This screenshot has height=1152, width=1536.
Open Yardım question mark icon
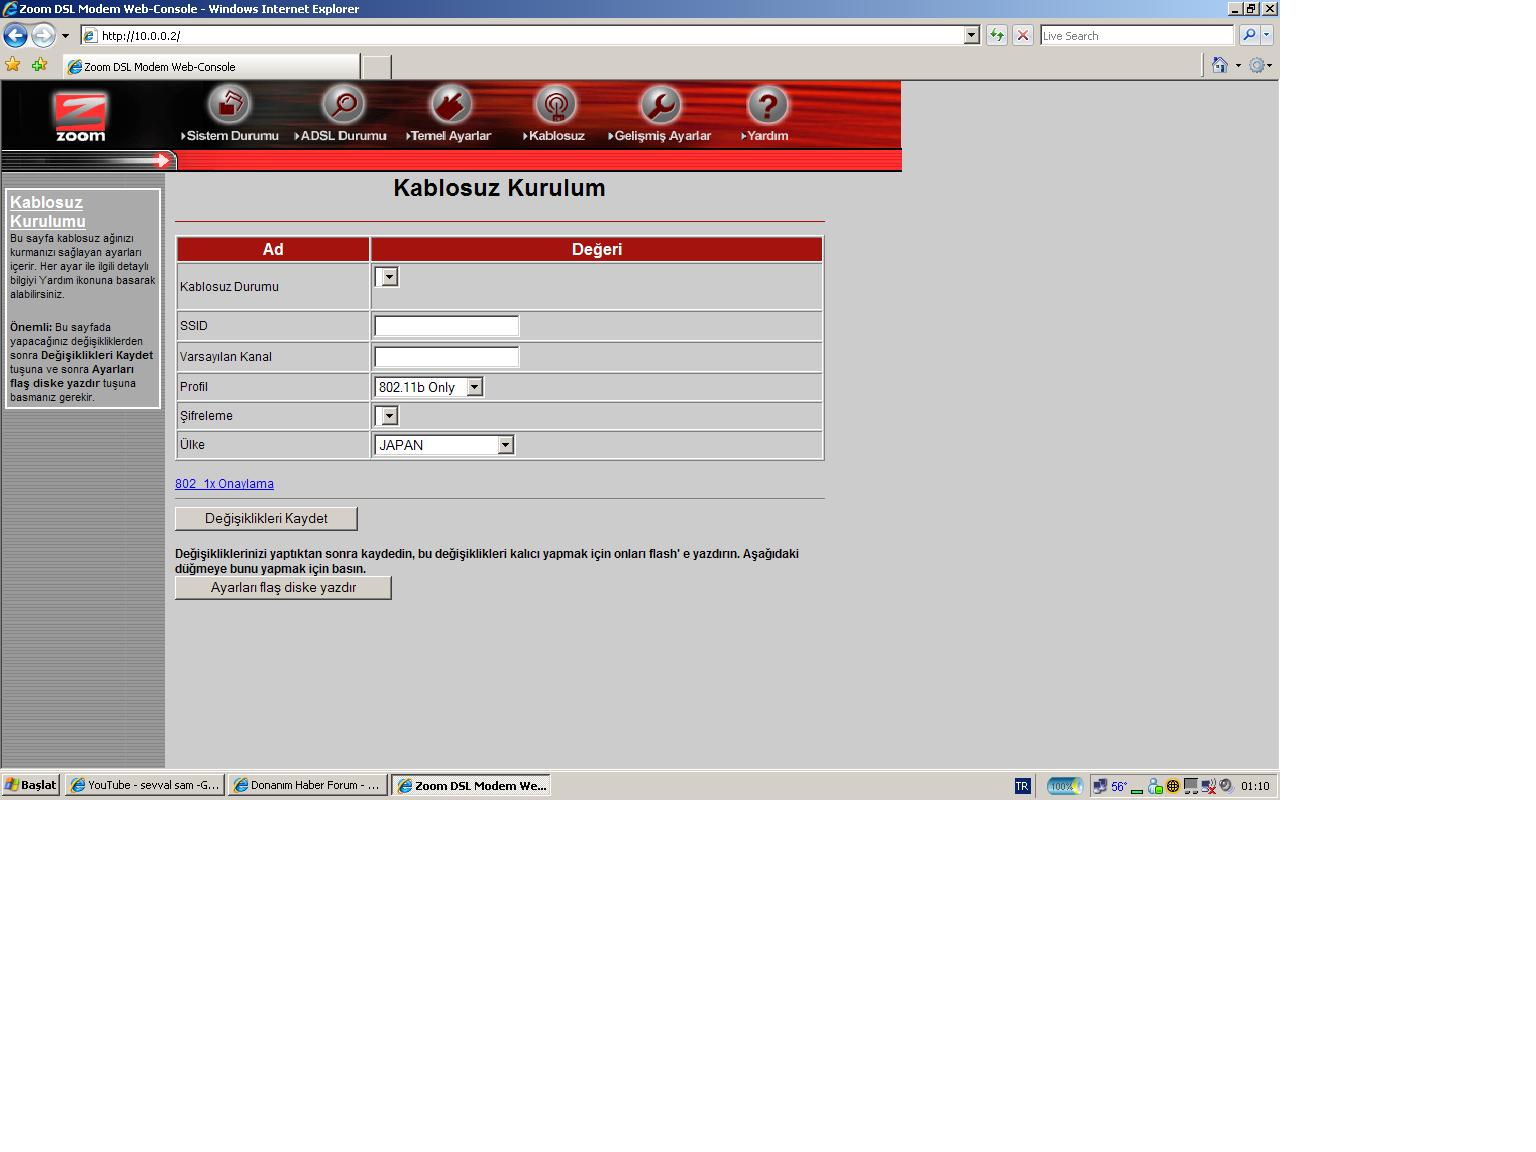tap(767, 104)
